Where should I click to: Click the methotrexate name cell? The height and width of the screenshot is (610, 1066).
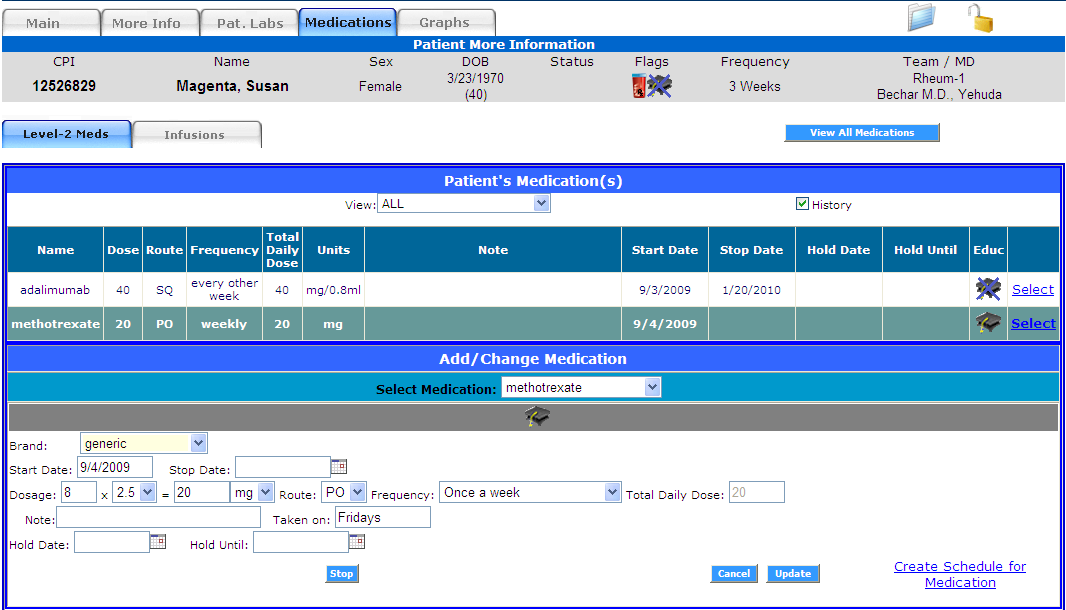[x=55, y=324]
